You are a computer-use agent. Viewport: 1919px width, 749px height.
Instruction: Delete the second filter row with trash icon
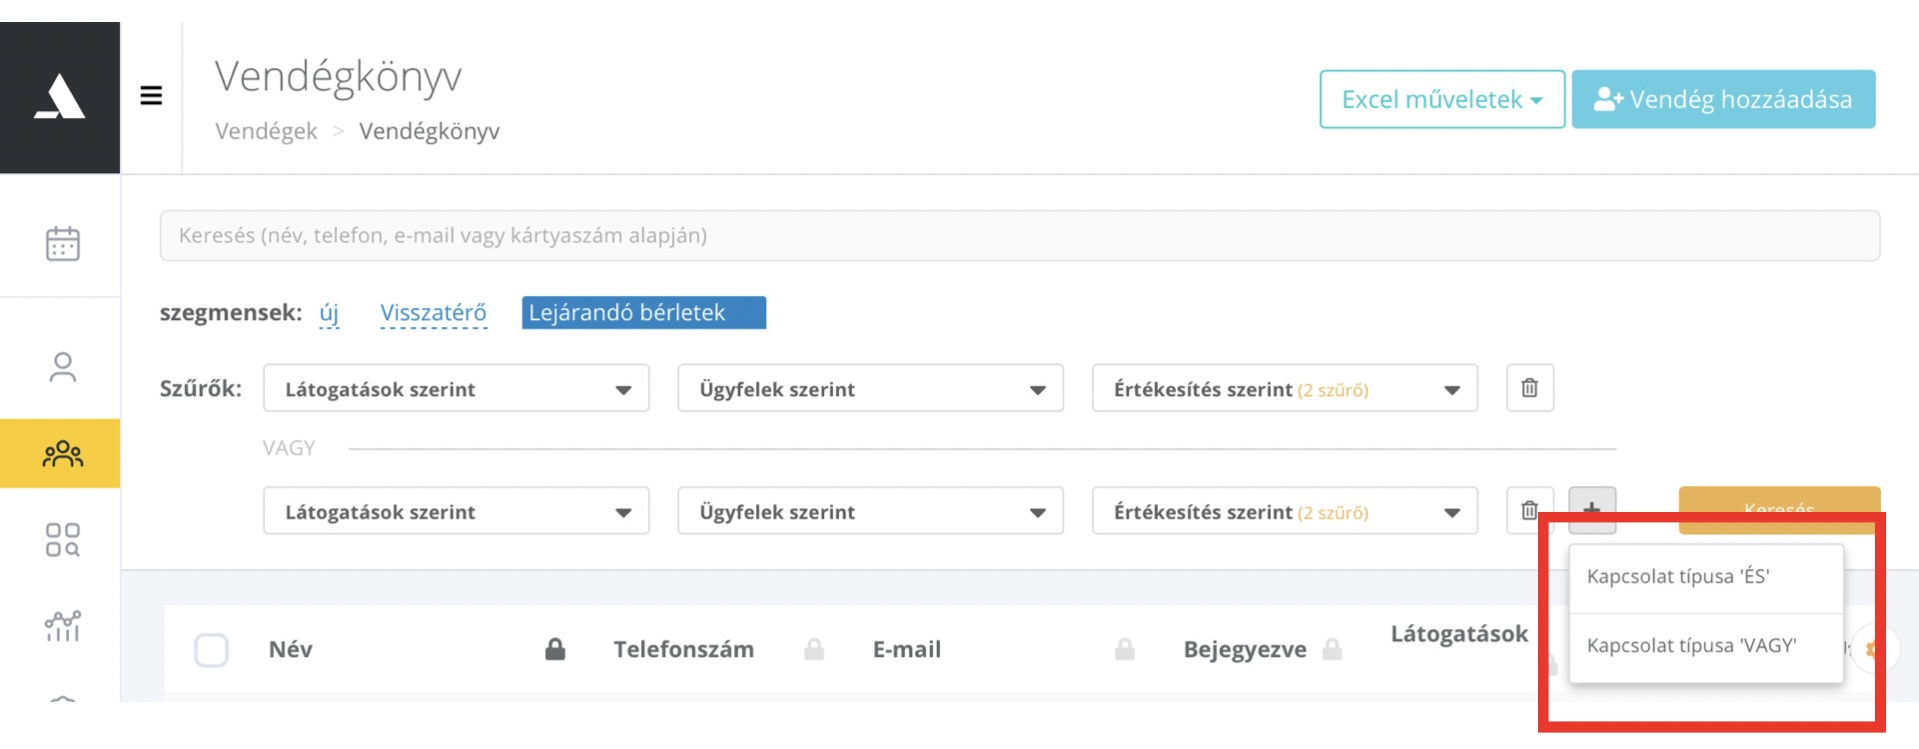click(1530, 511)
